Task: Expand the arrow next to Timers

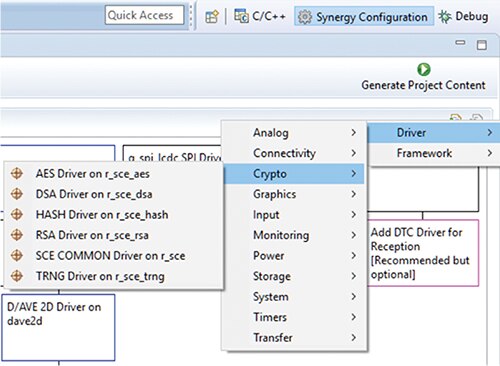Action: [354, 317]
